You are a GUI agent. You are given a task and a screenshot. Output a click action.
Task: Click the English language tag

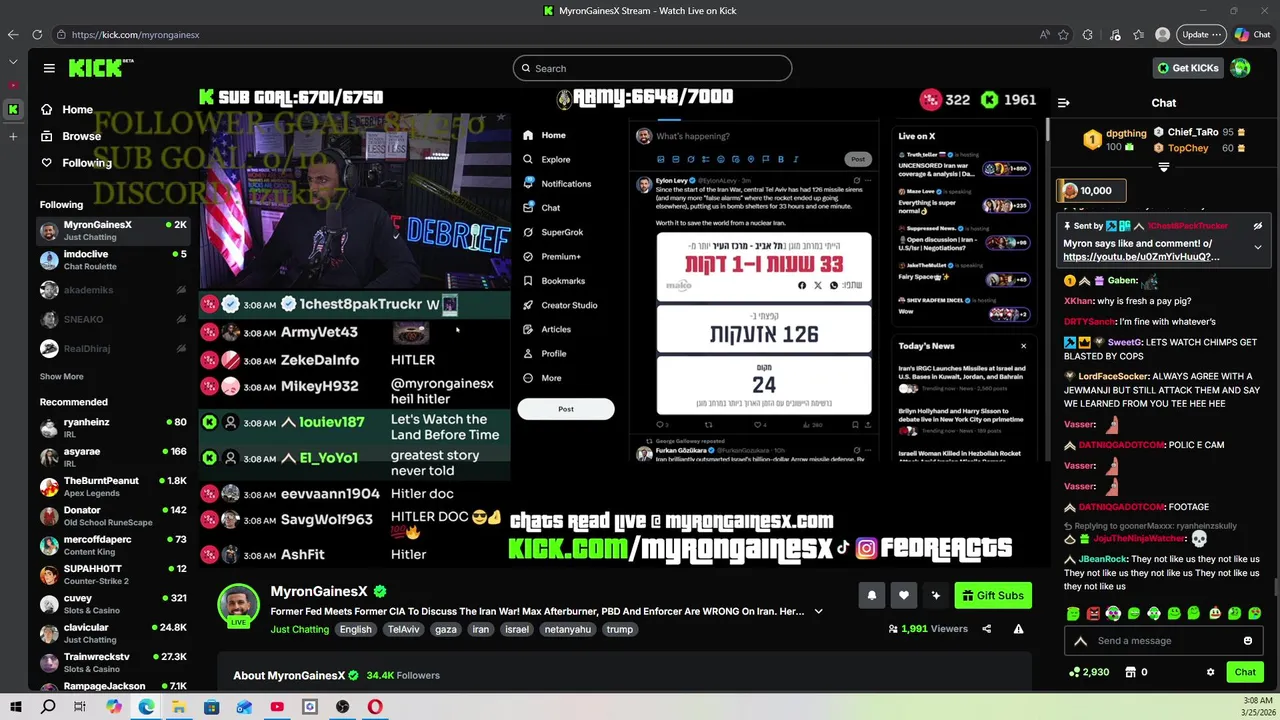click(x=355, y=629)
